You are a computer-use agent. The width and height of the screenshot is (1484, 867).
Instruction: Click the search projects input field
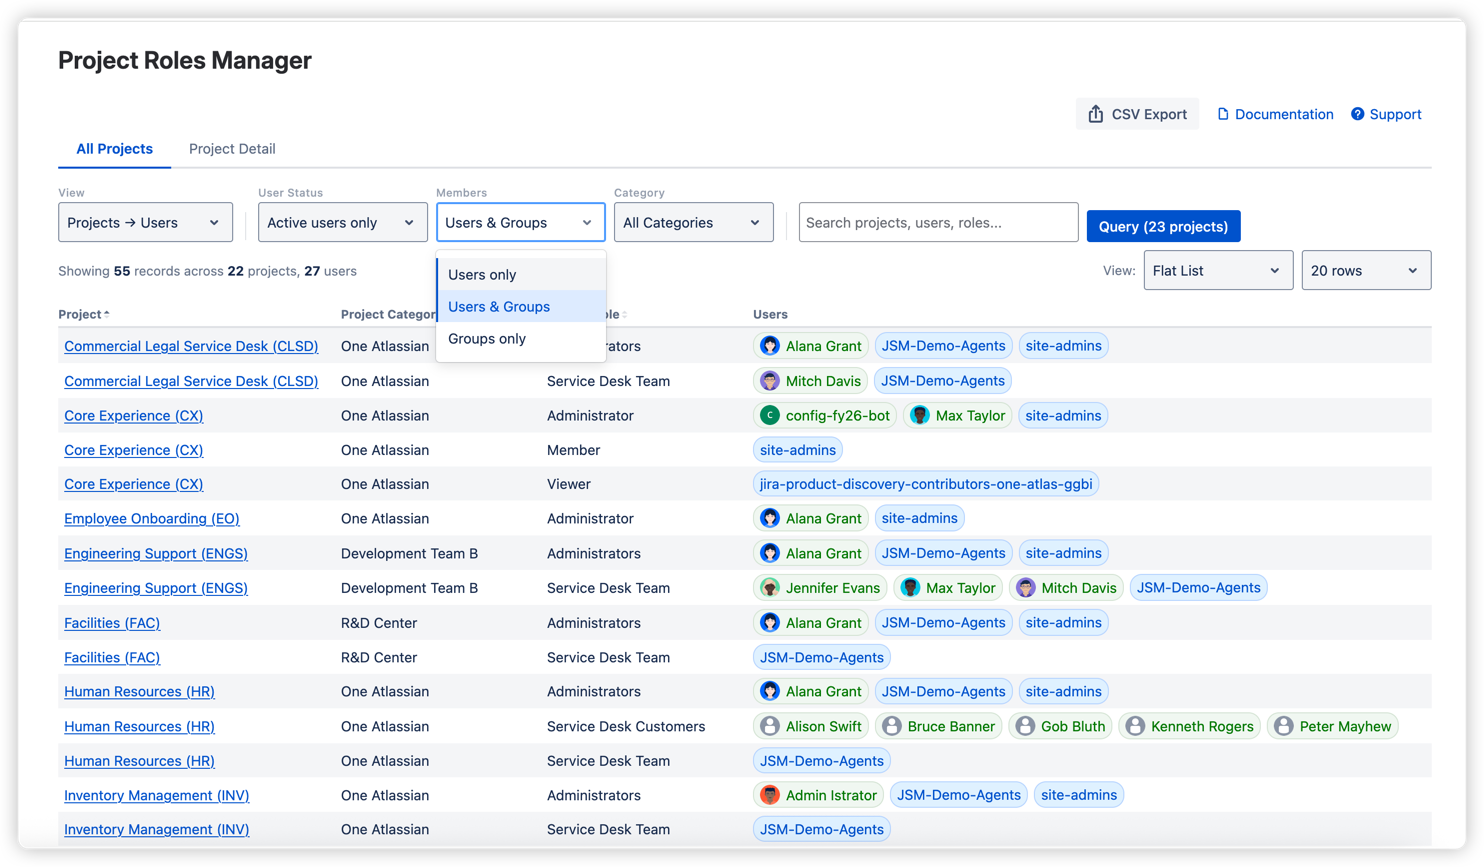coord(937,222)
